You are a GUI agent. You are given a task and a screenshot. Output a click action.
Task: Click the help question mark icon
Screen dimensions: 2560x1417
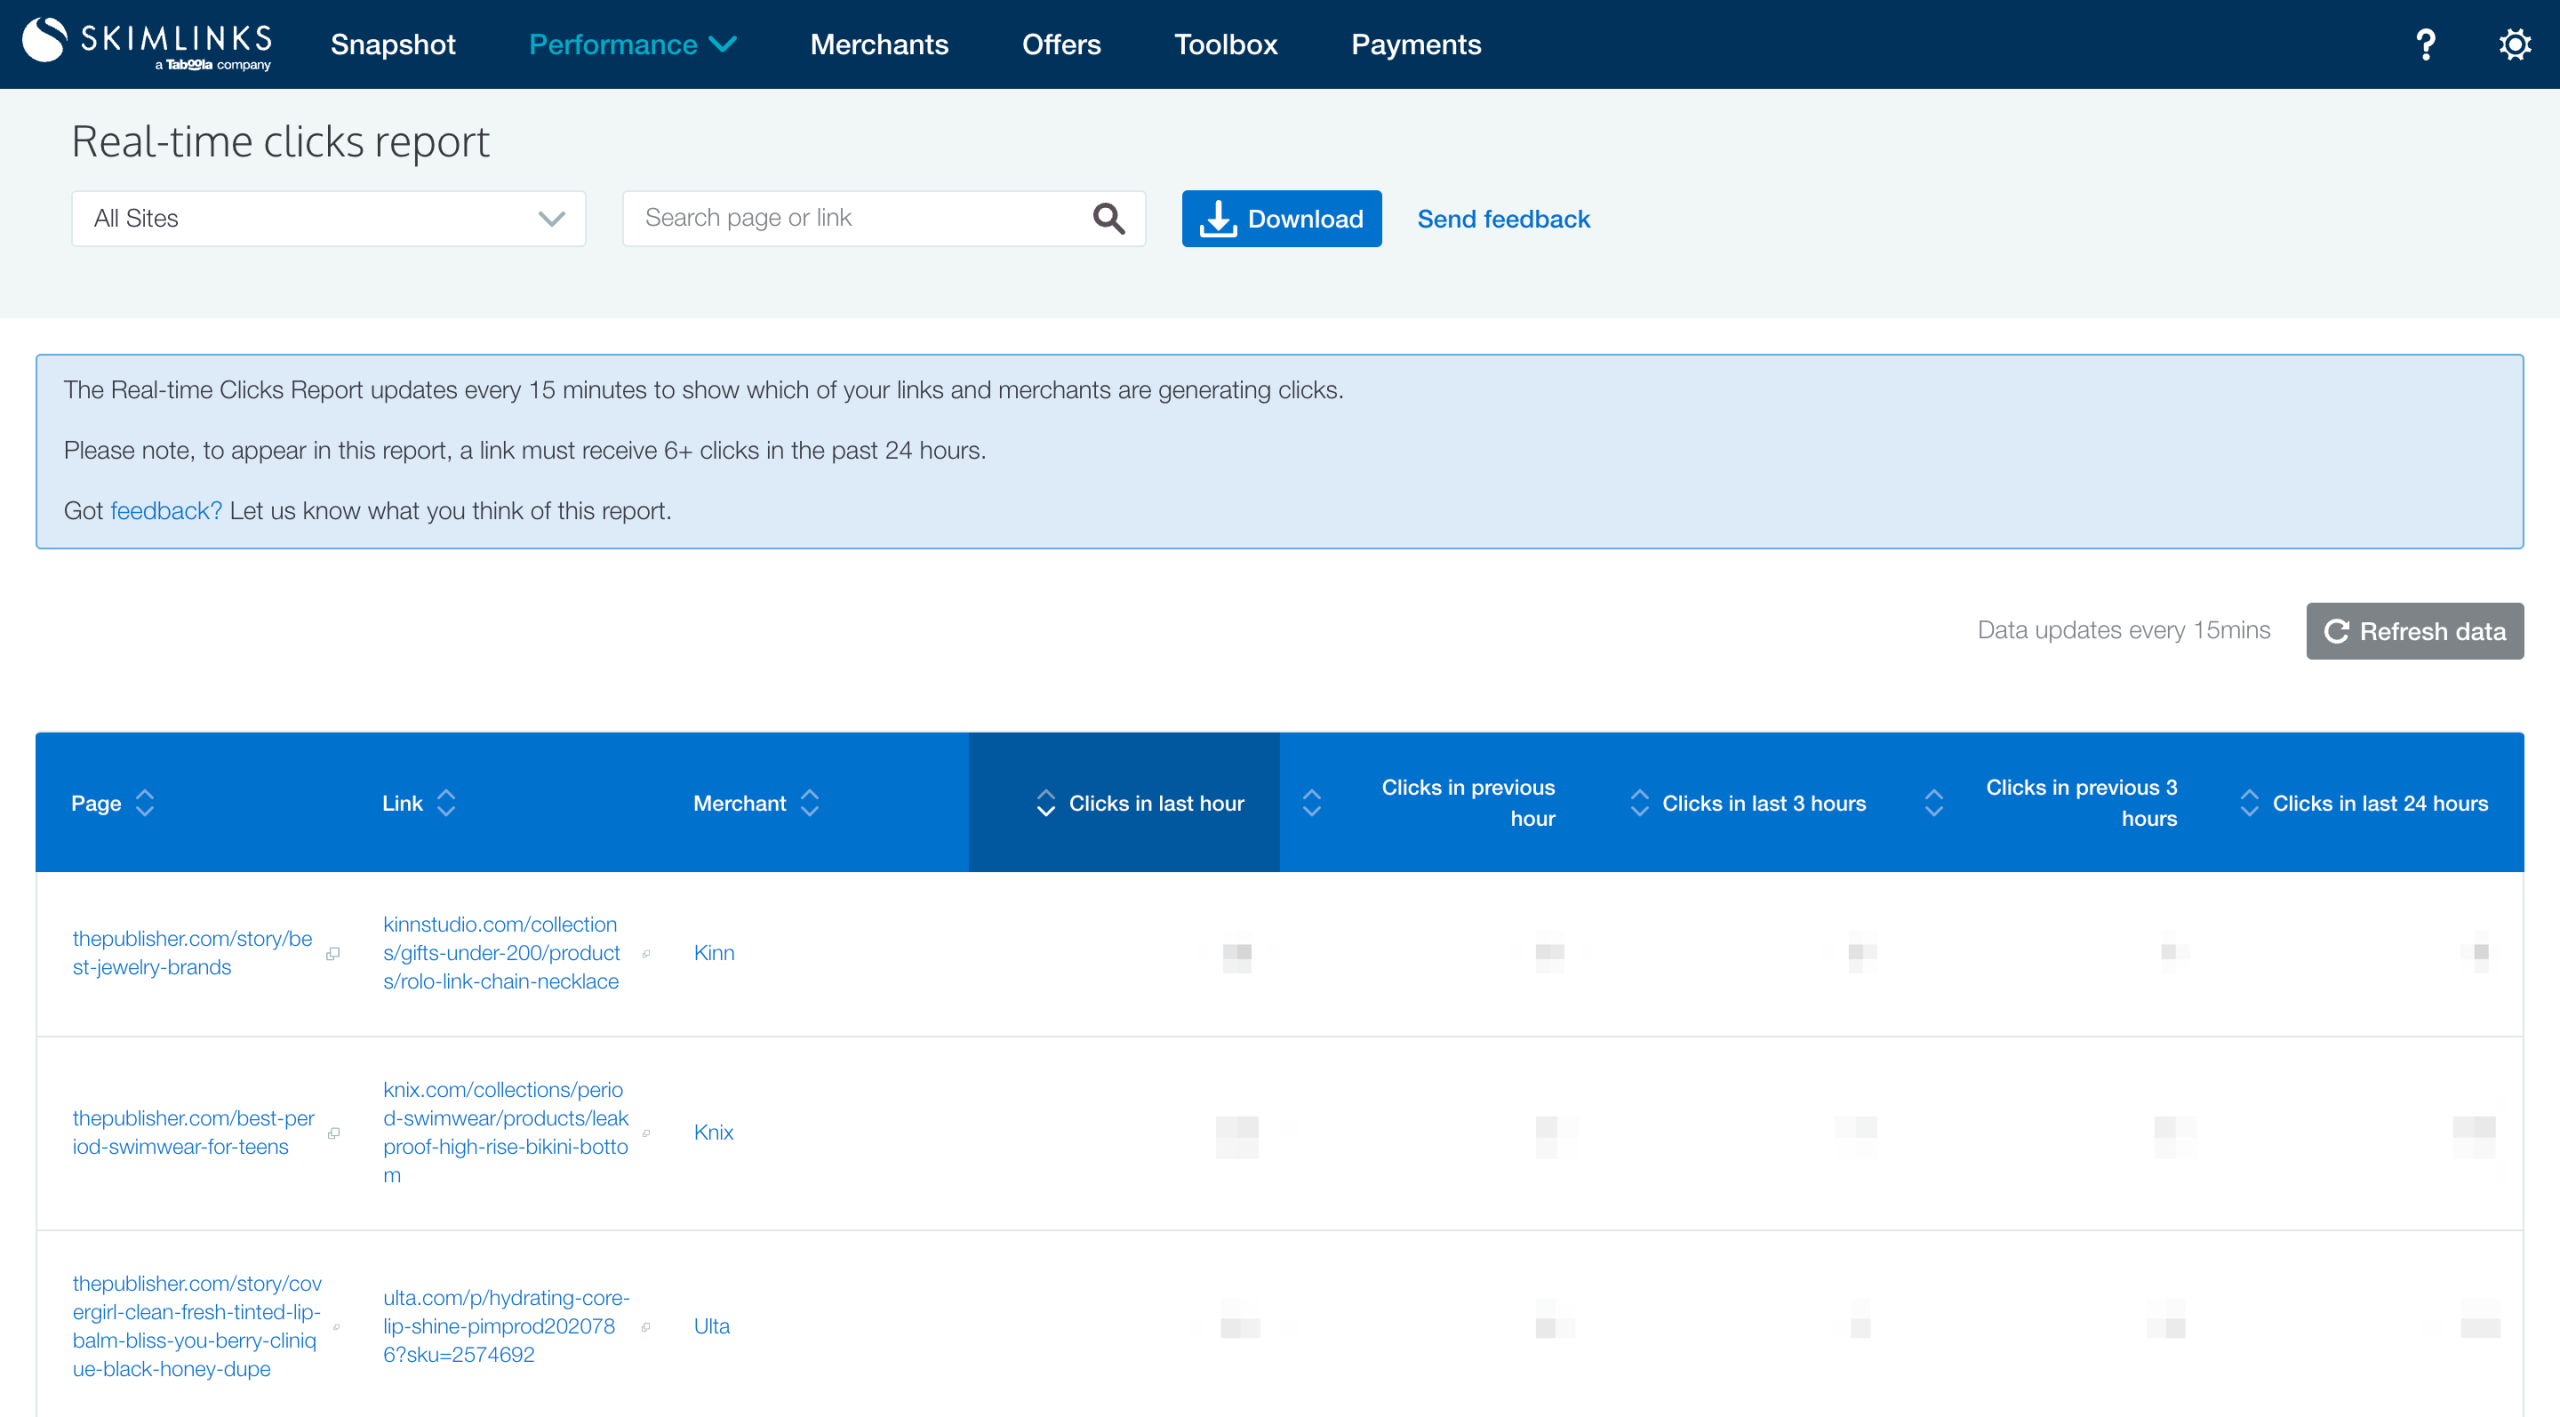click(2425, 44)
